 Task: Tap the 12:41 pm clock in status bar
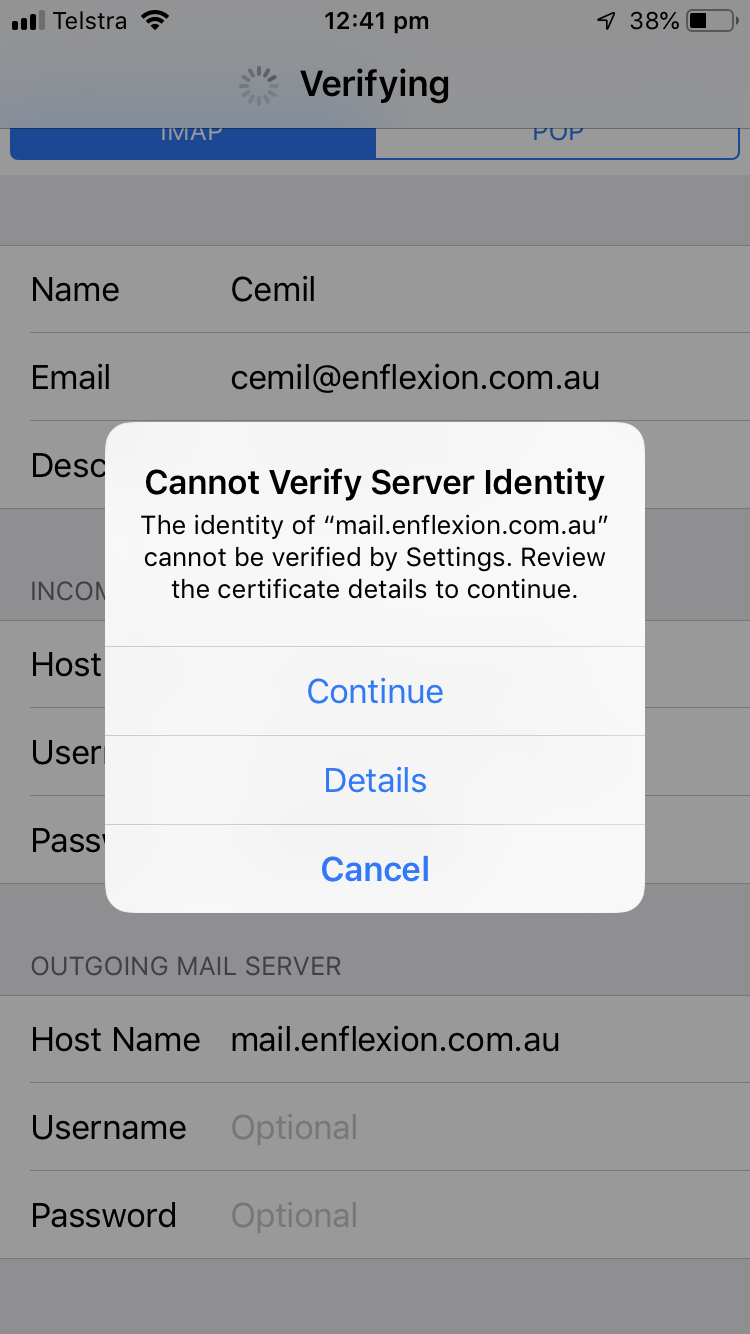376,21
